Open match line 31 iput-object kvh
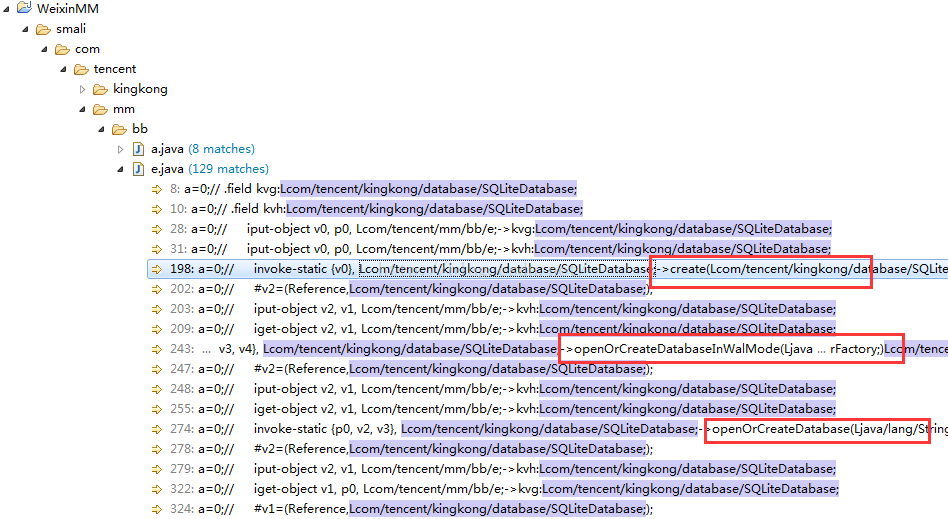The image size is (948, 519). pos(500,249)
